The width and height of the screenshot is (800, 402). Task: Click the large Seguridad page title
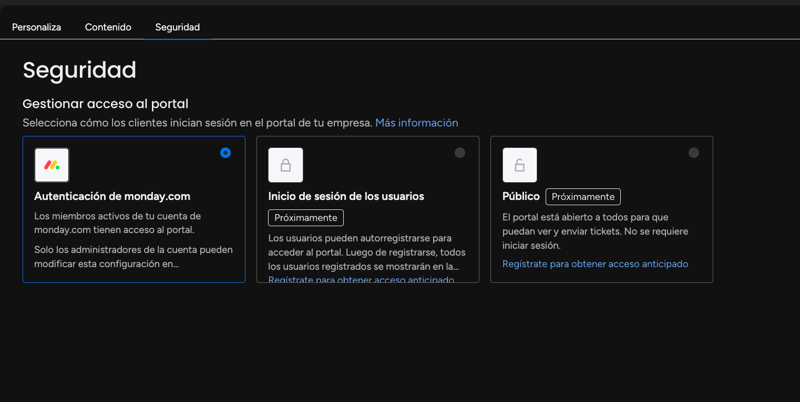[80, 70]
